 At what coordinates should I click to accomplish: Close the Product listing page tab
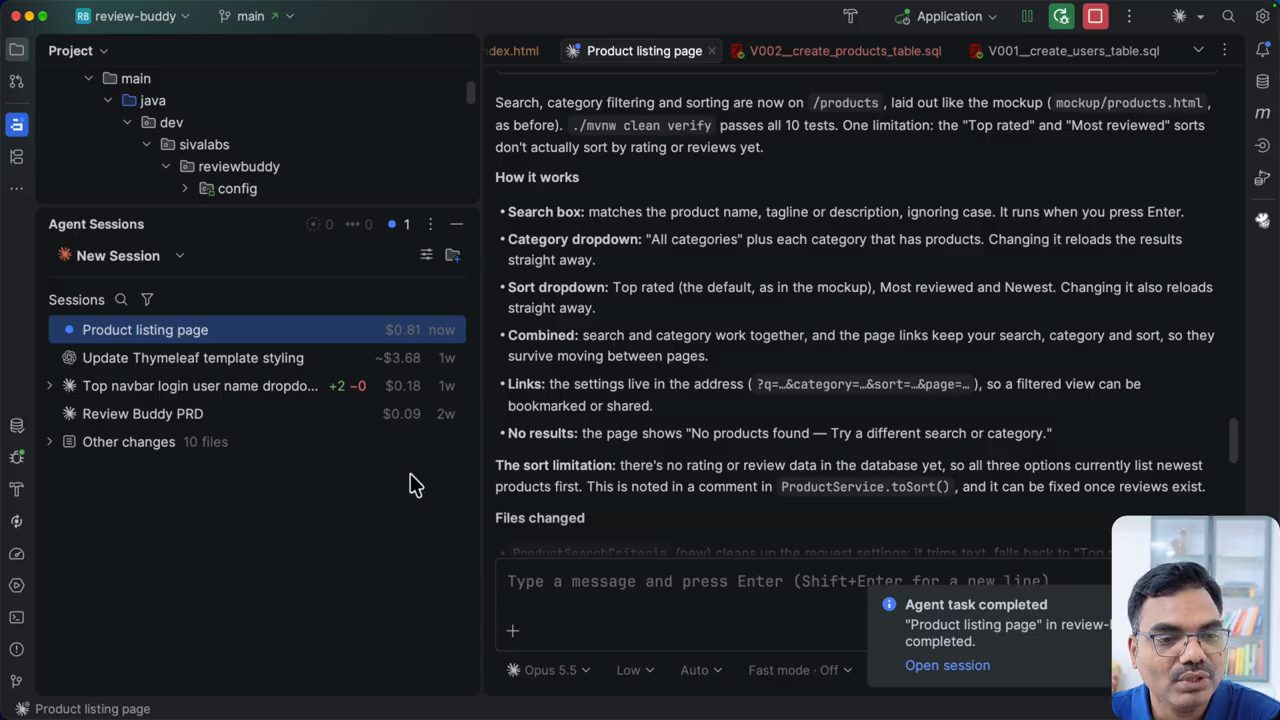[711, 50]
